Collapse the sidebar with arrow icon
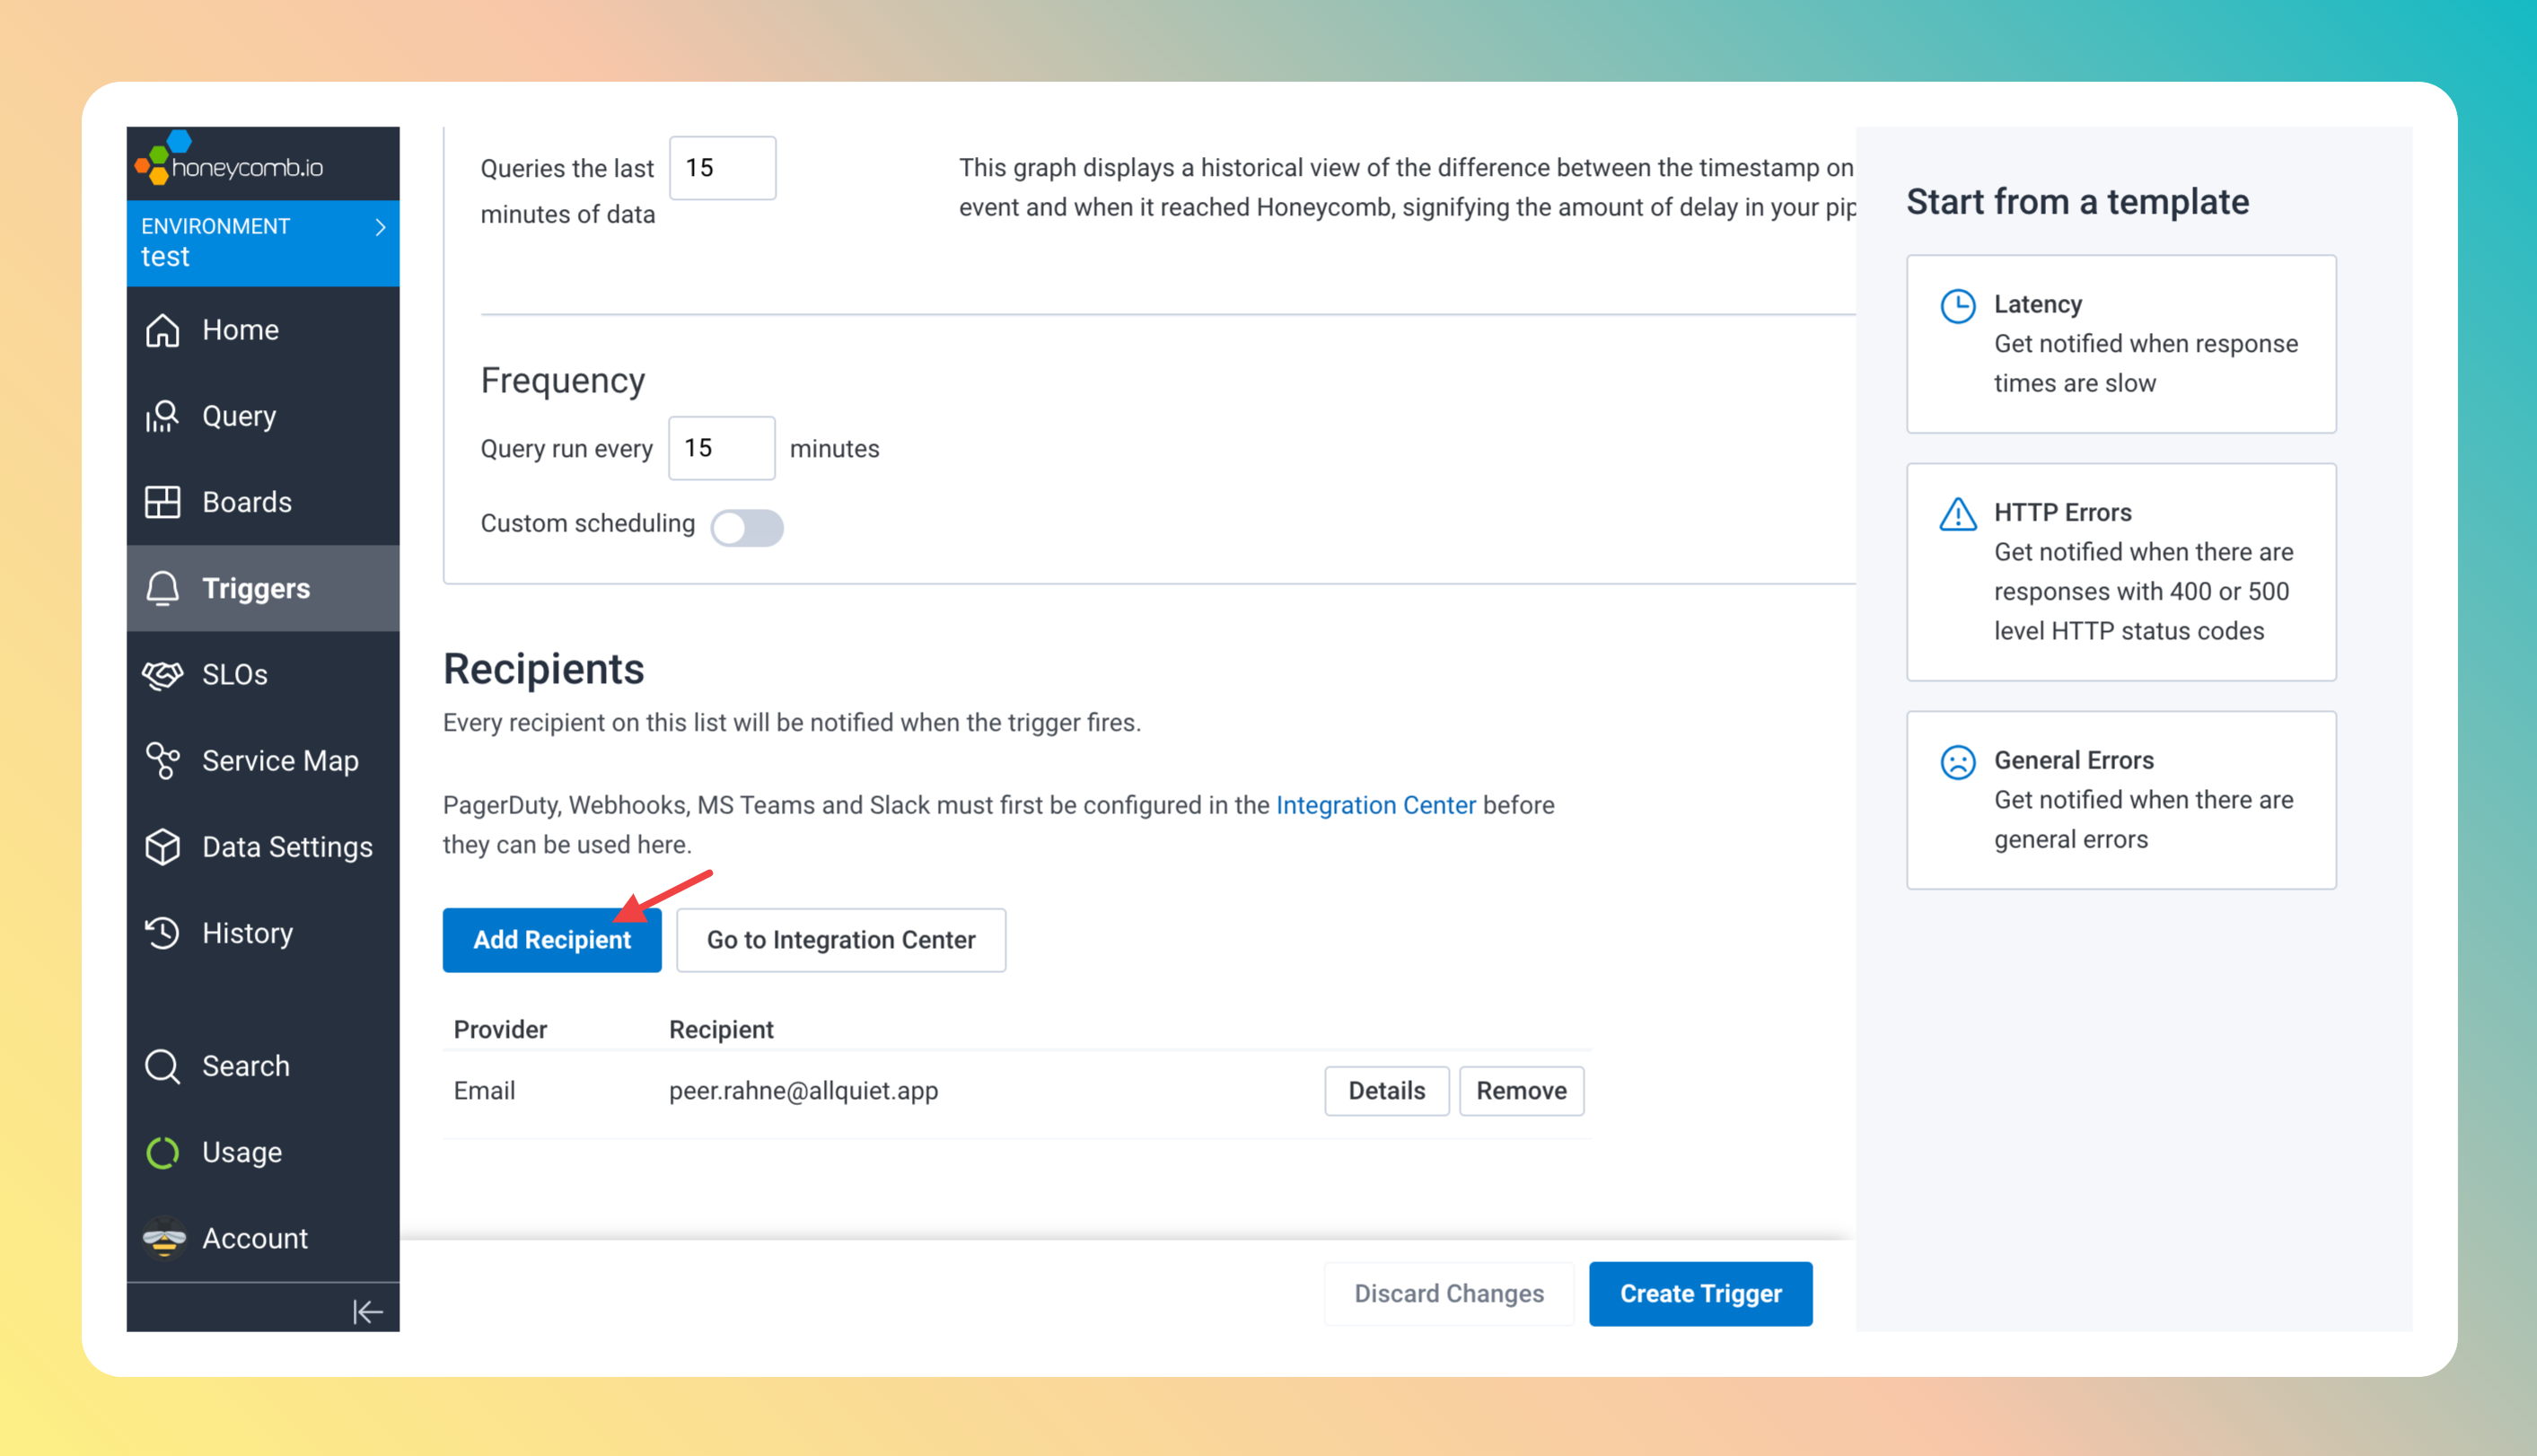 coord(367,1311)
